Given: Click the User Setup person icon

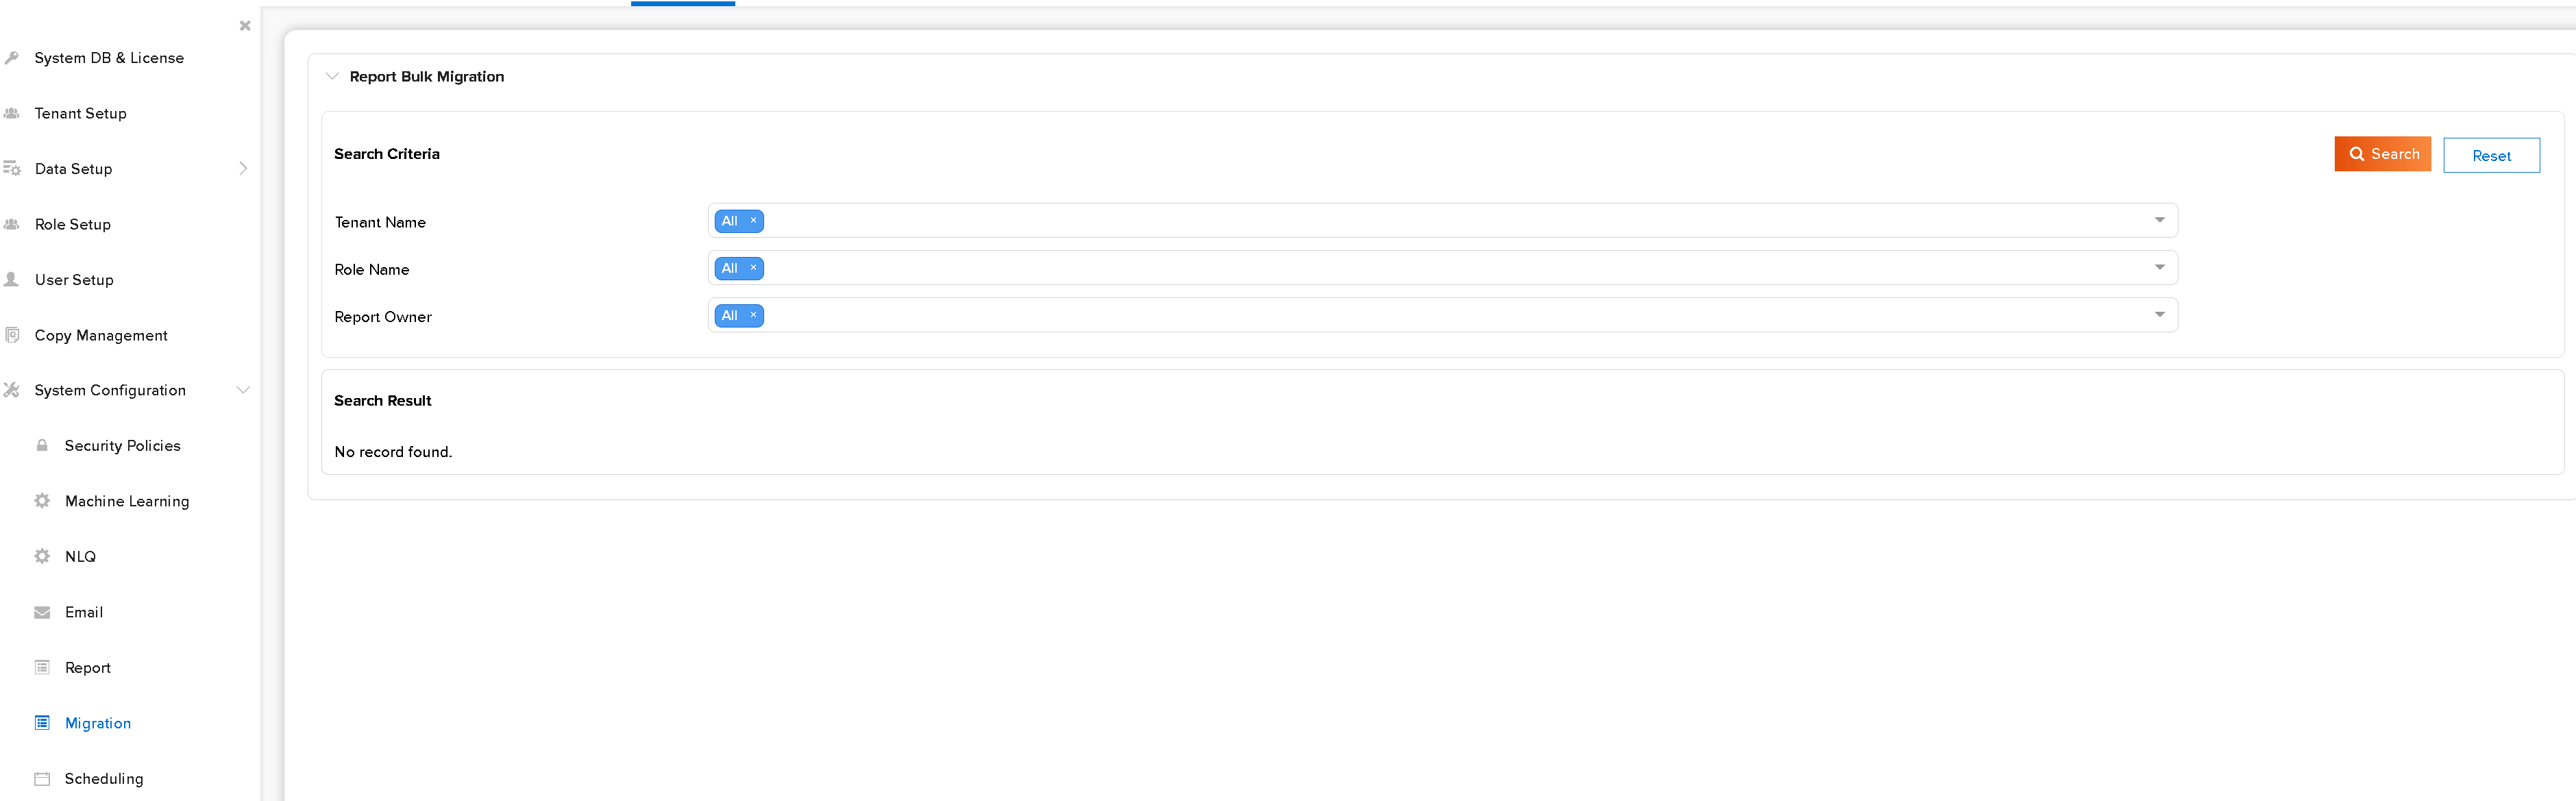Looking at the screenshot, I should pos(12,280).
